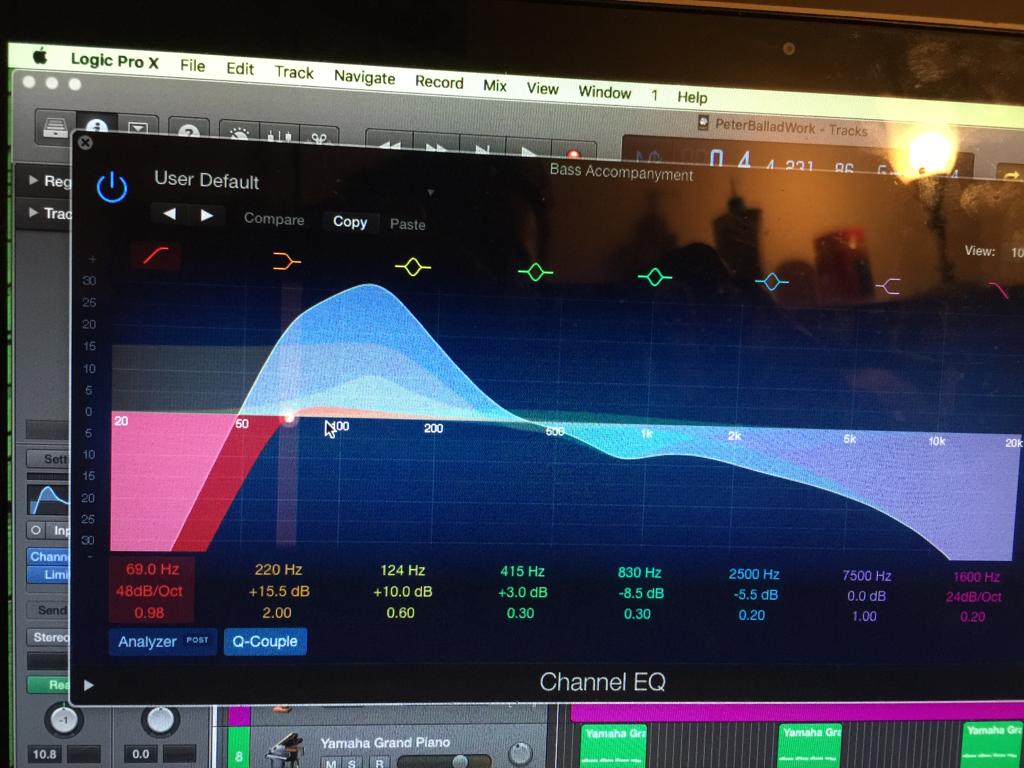Click the EQ thumbnail in the channel strip
This screenshot has width=1024, height=768.
(48, 500)
